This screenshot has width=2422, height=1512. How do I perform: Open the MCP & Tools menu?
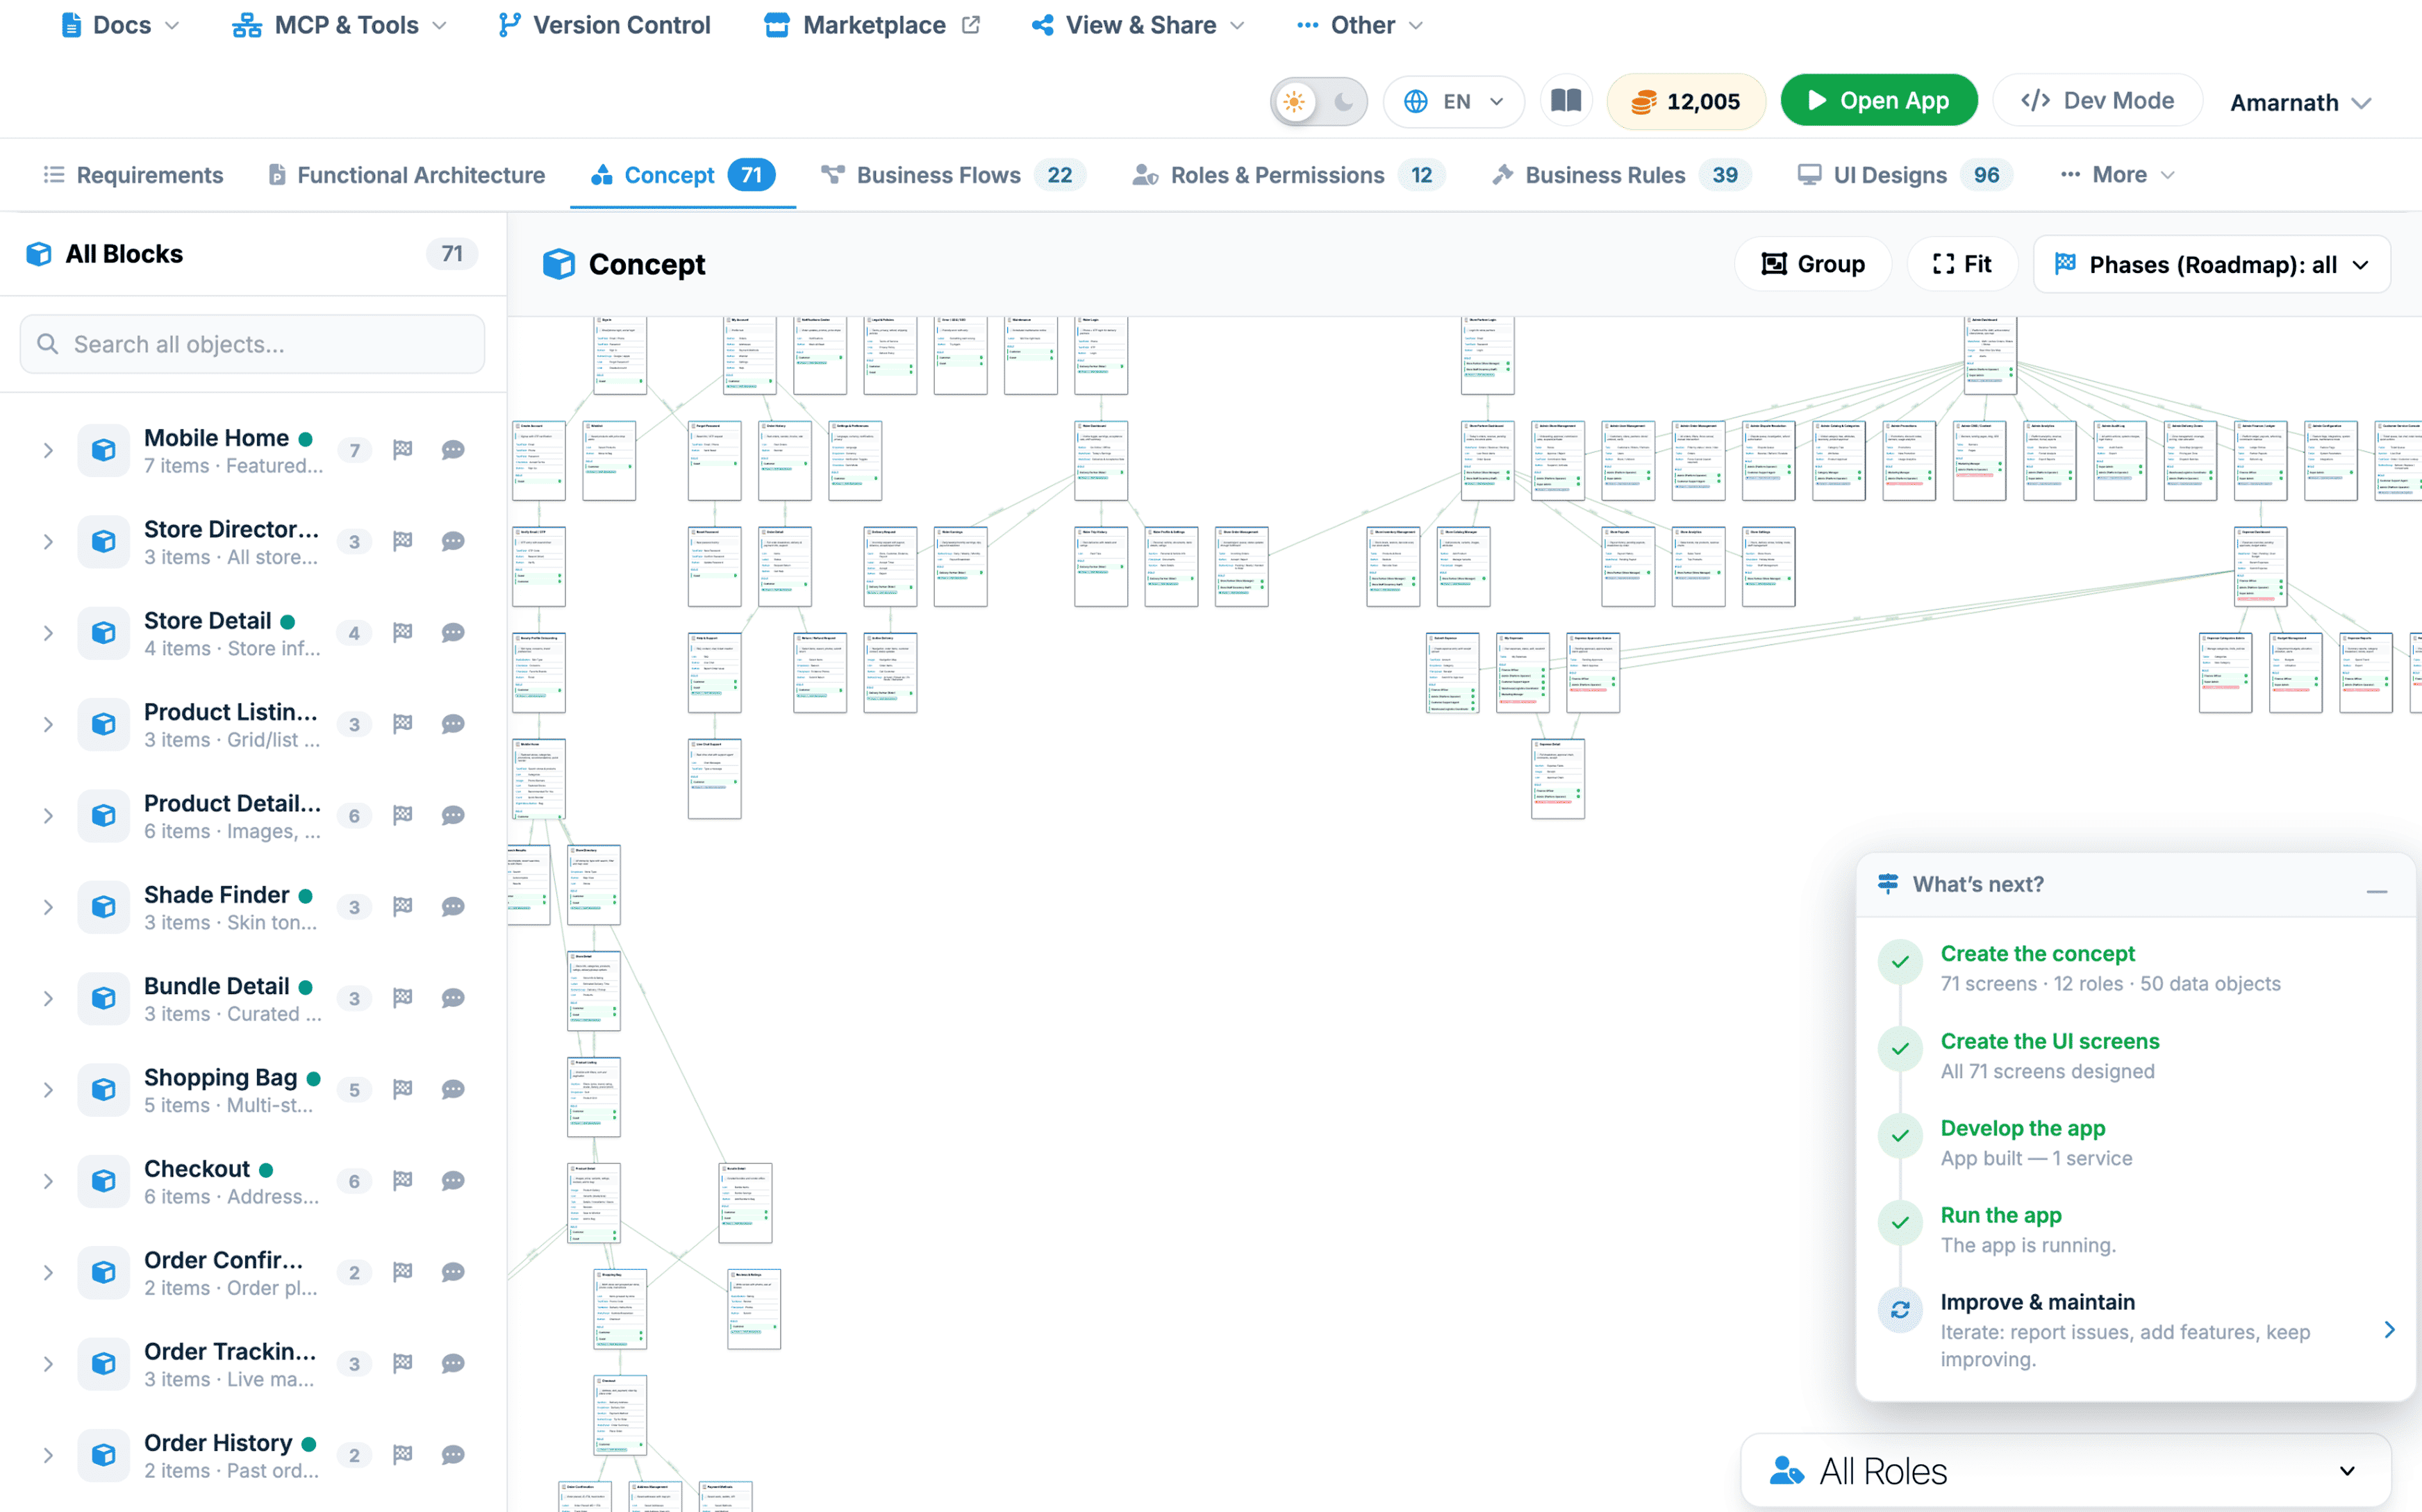[x=339, y=25]
